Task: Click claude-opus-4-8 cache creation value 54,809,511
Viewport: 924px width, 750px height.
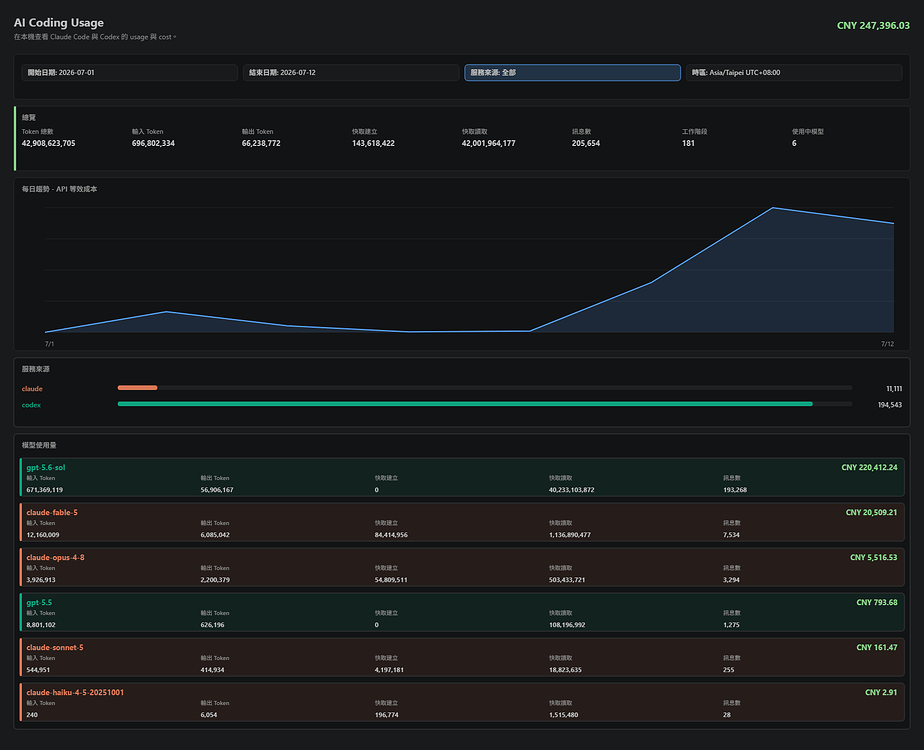Action: [391, 580]
